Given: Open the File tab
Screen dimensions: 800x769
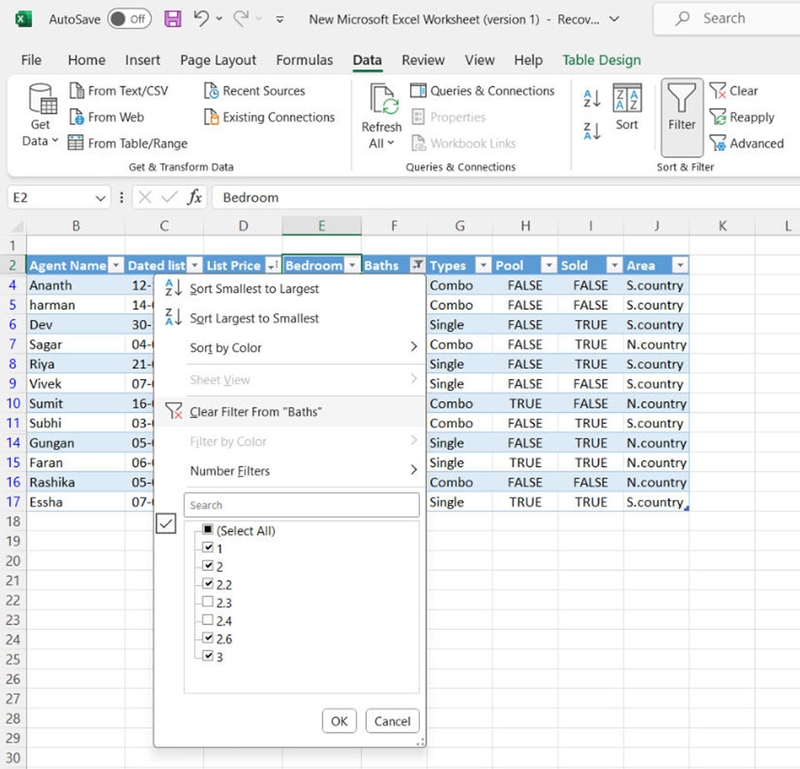Looking at the screenshot, I should [x=31, y=60].
